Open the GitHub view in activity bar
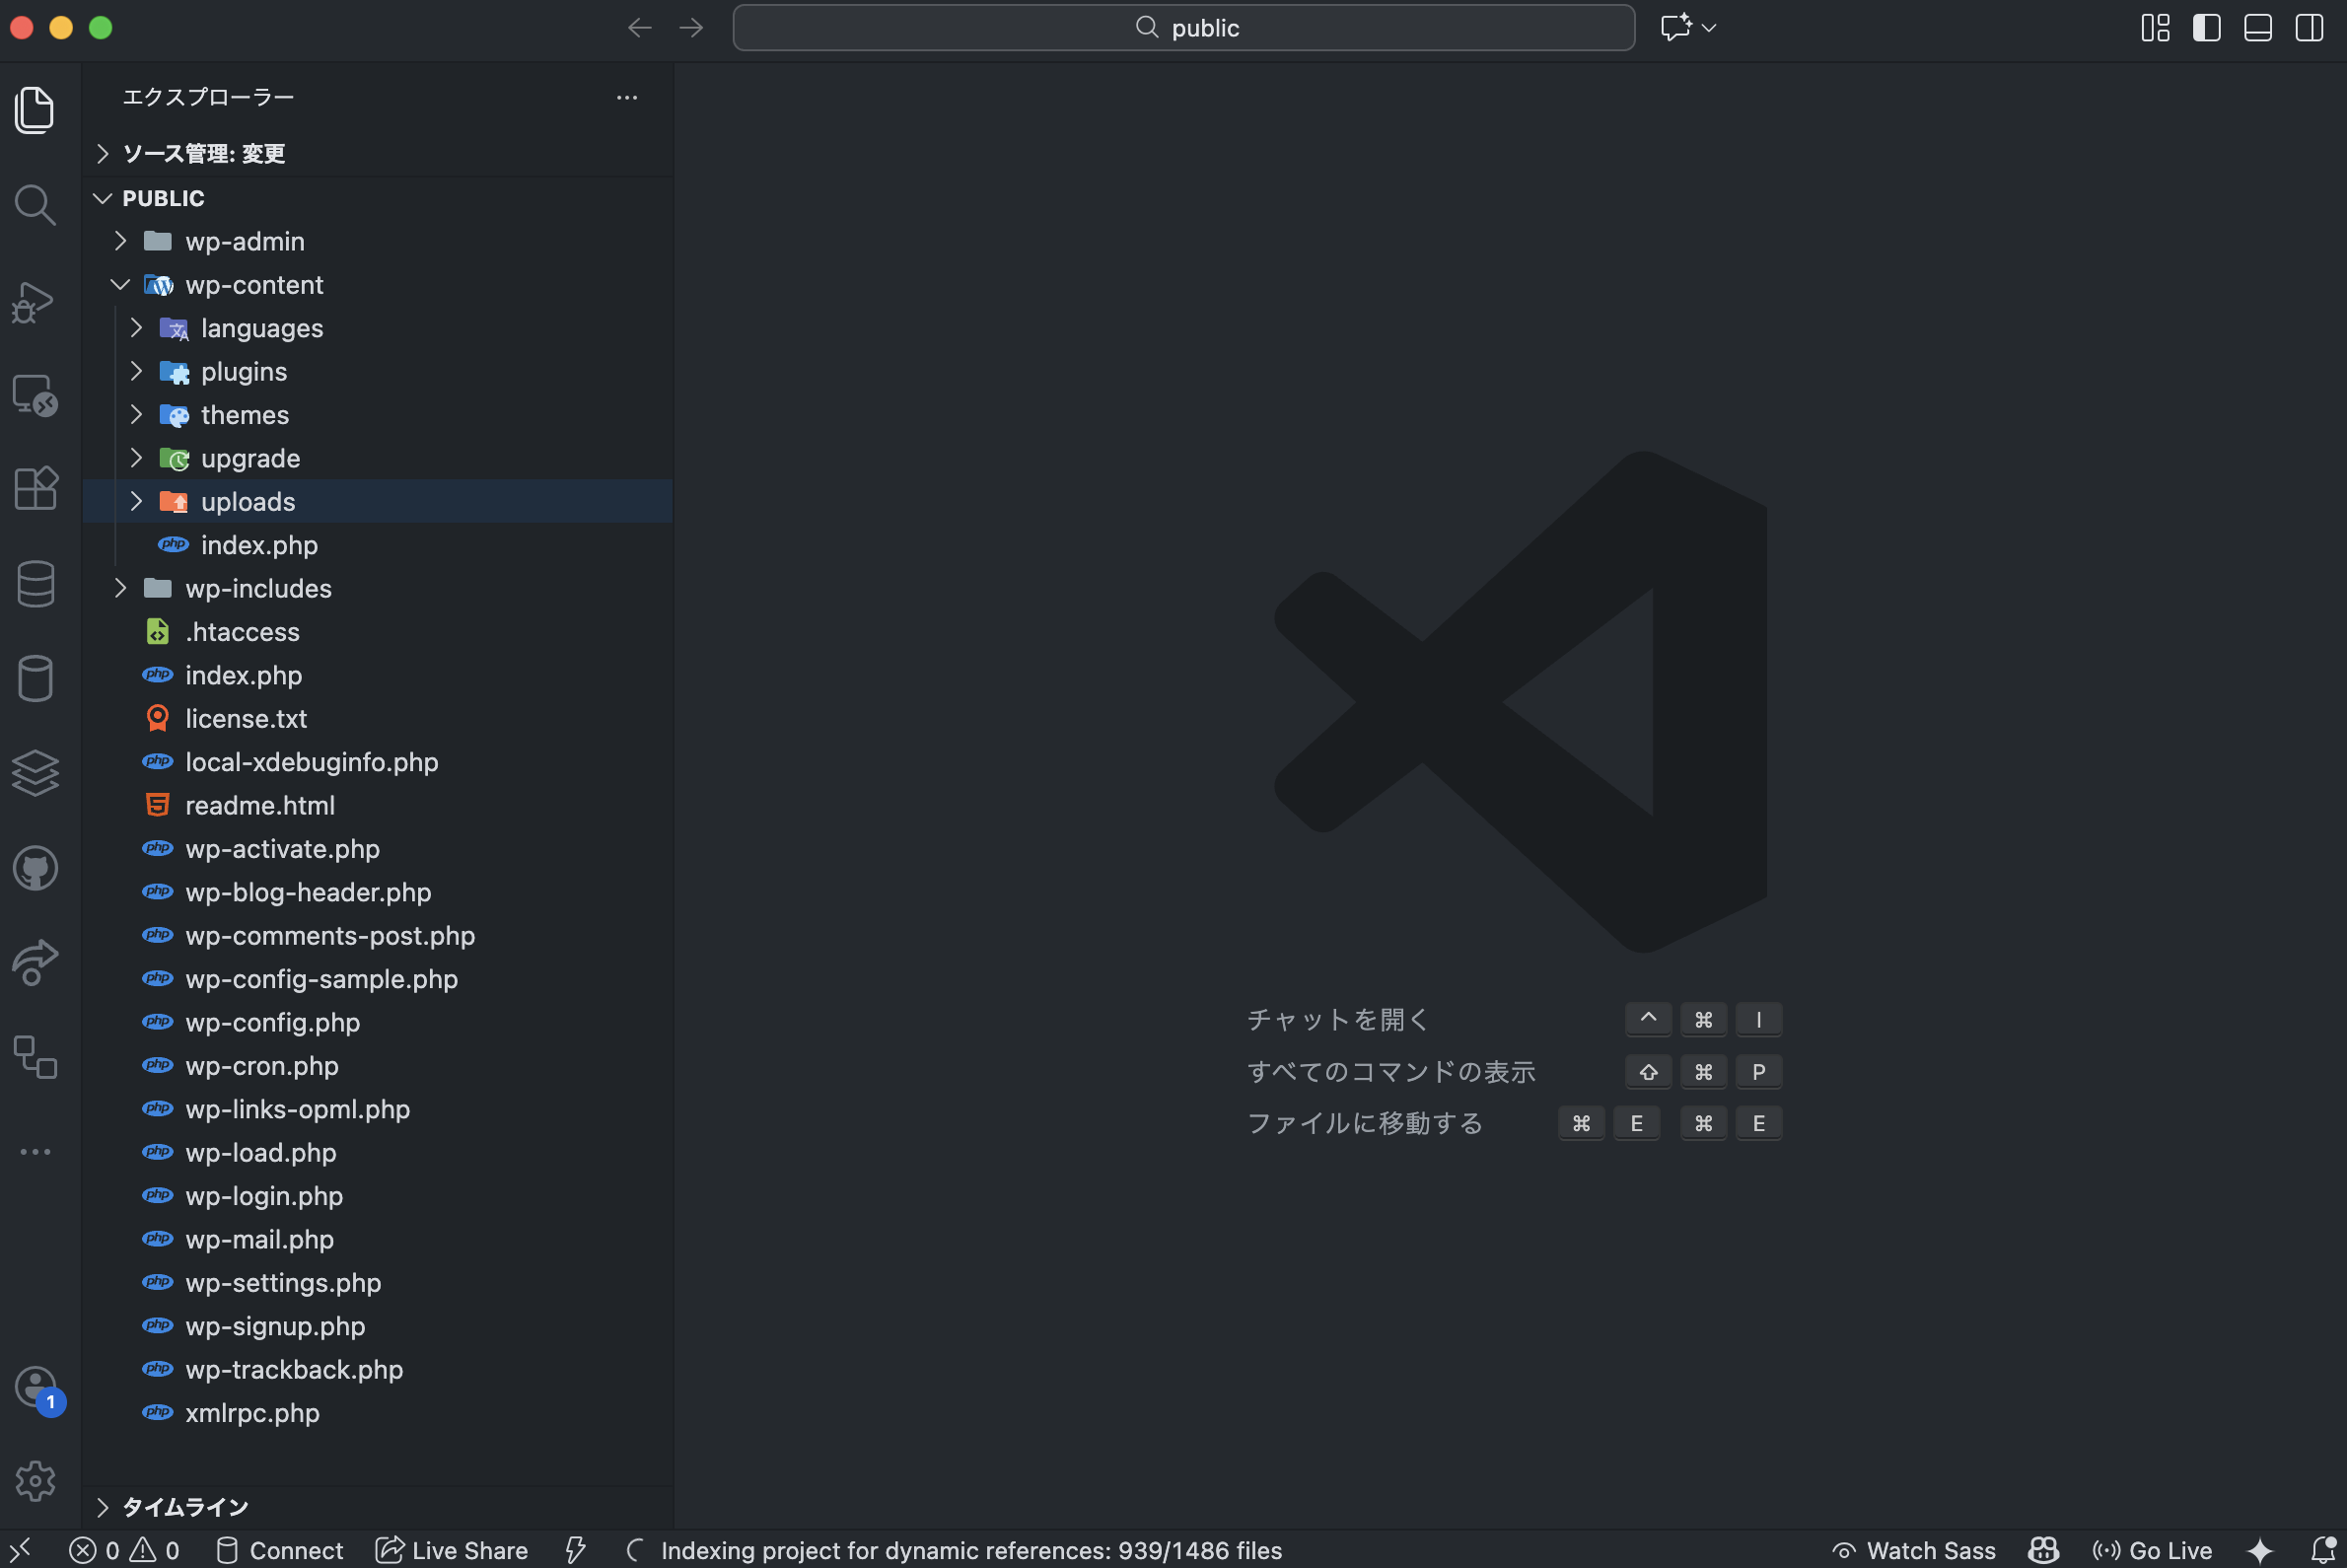2347x1568 pixels. coord(35,868)
